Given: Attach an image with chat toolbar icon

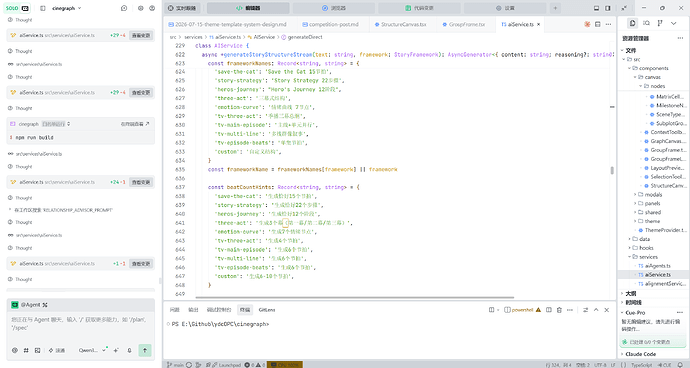Looking at the screenshot, I should click(x=37, y=350).
